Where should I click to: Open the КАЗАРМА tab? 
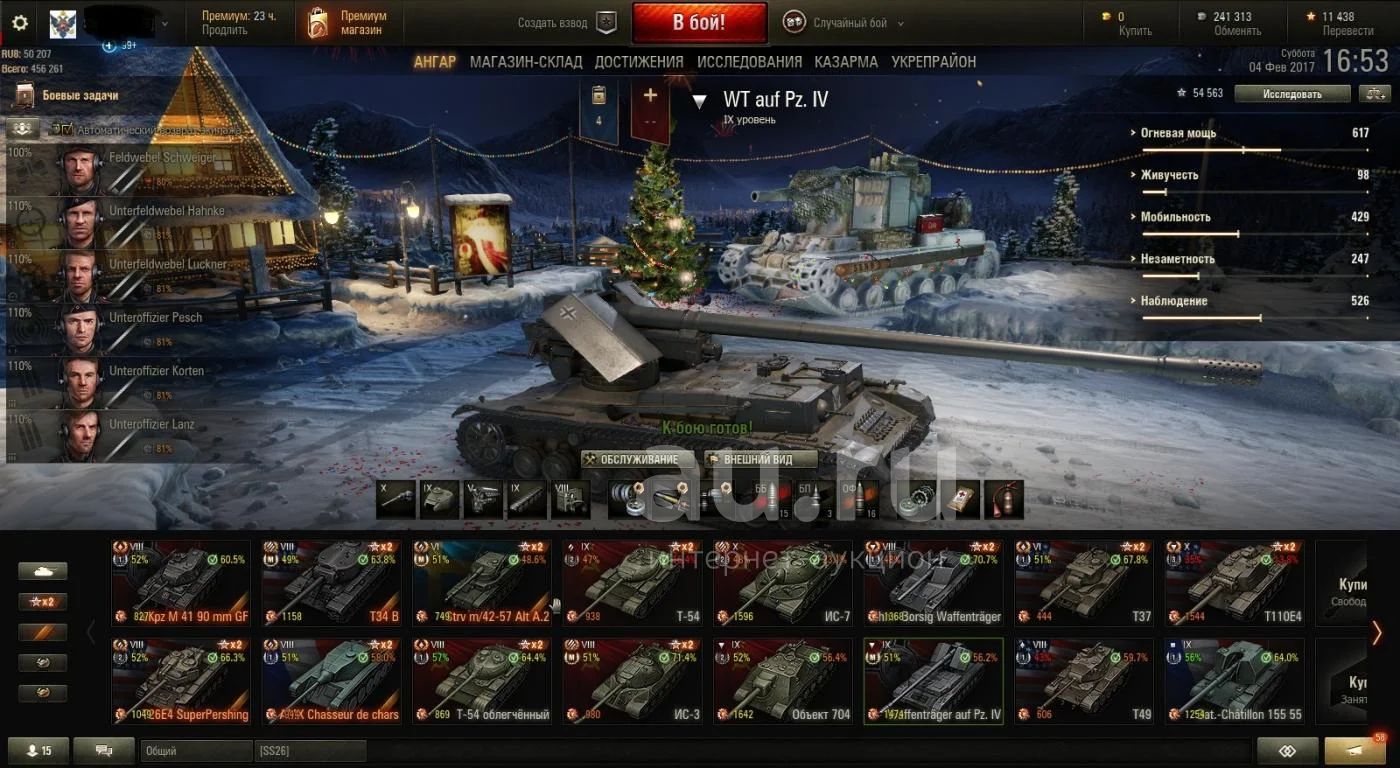846,62
